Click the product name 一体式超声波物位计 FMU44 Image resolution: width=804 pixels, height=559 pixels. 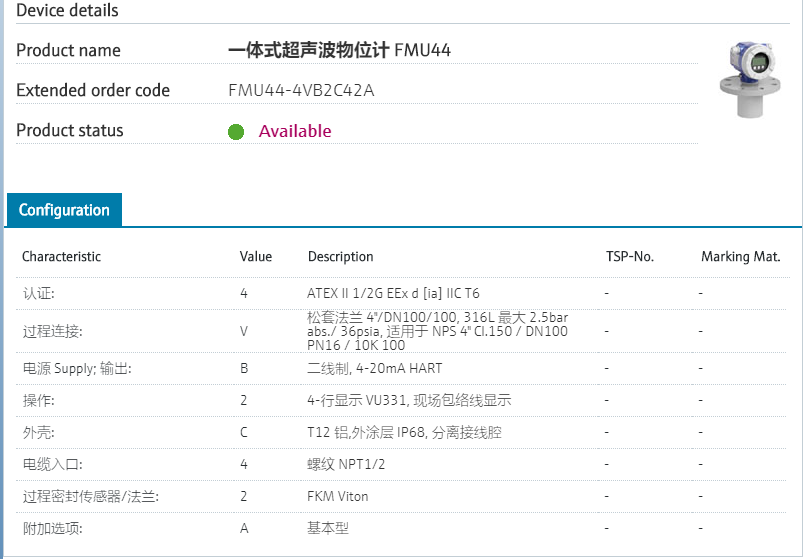[x=340, y=50]
